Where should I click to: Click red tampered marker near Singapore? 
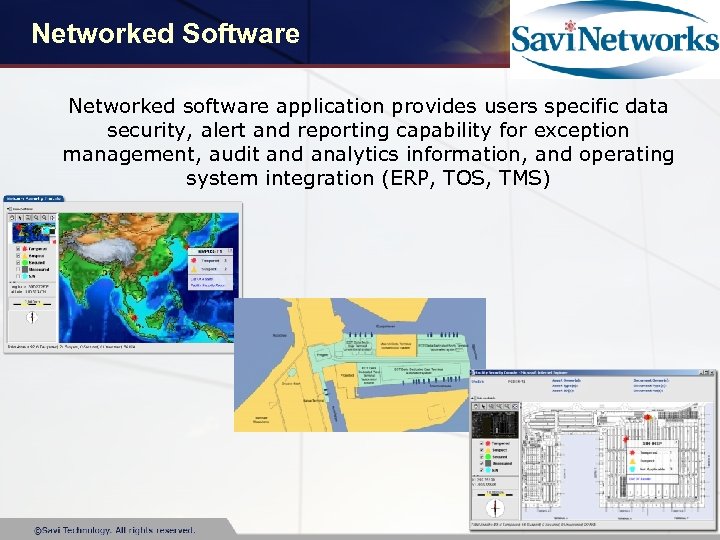coord(134,317)
